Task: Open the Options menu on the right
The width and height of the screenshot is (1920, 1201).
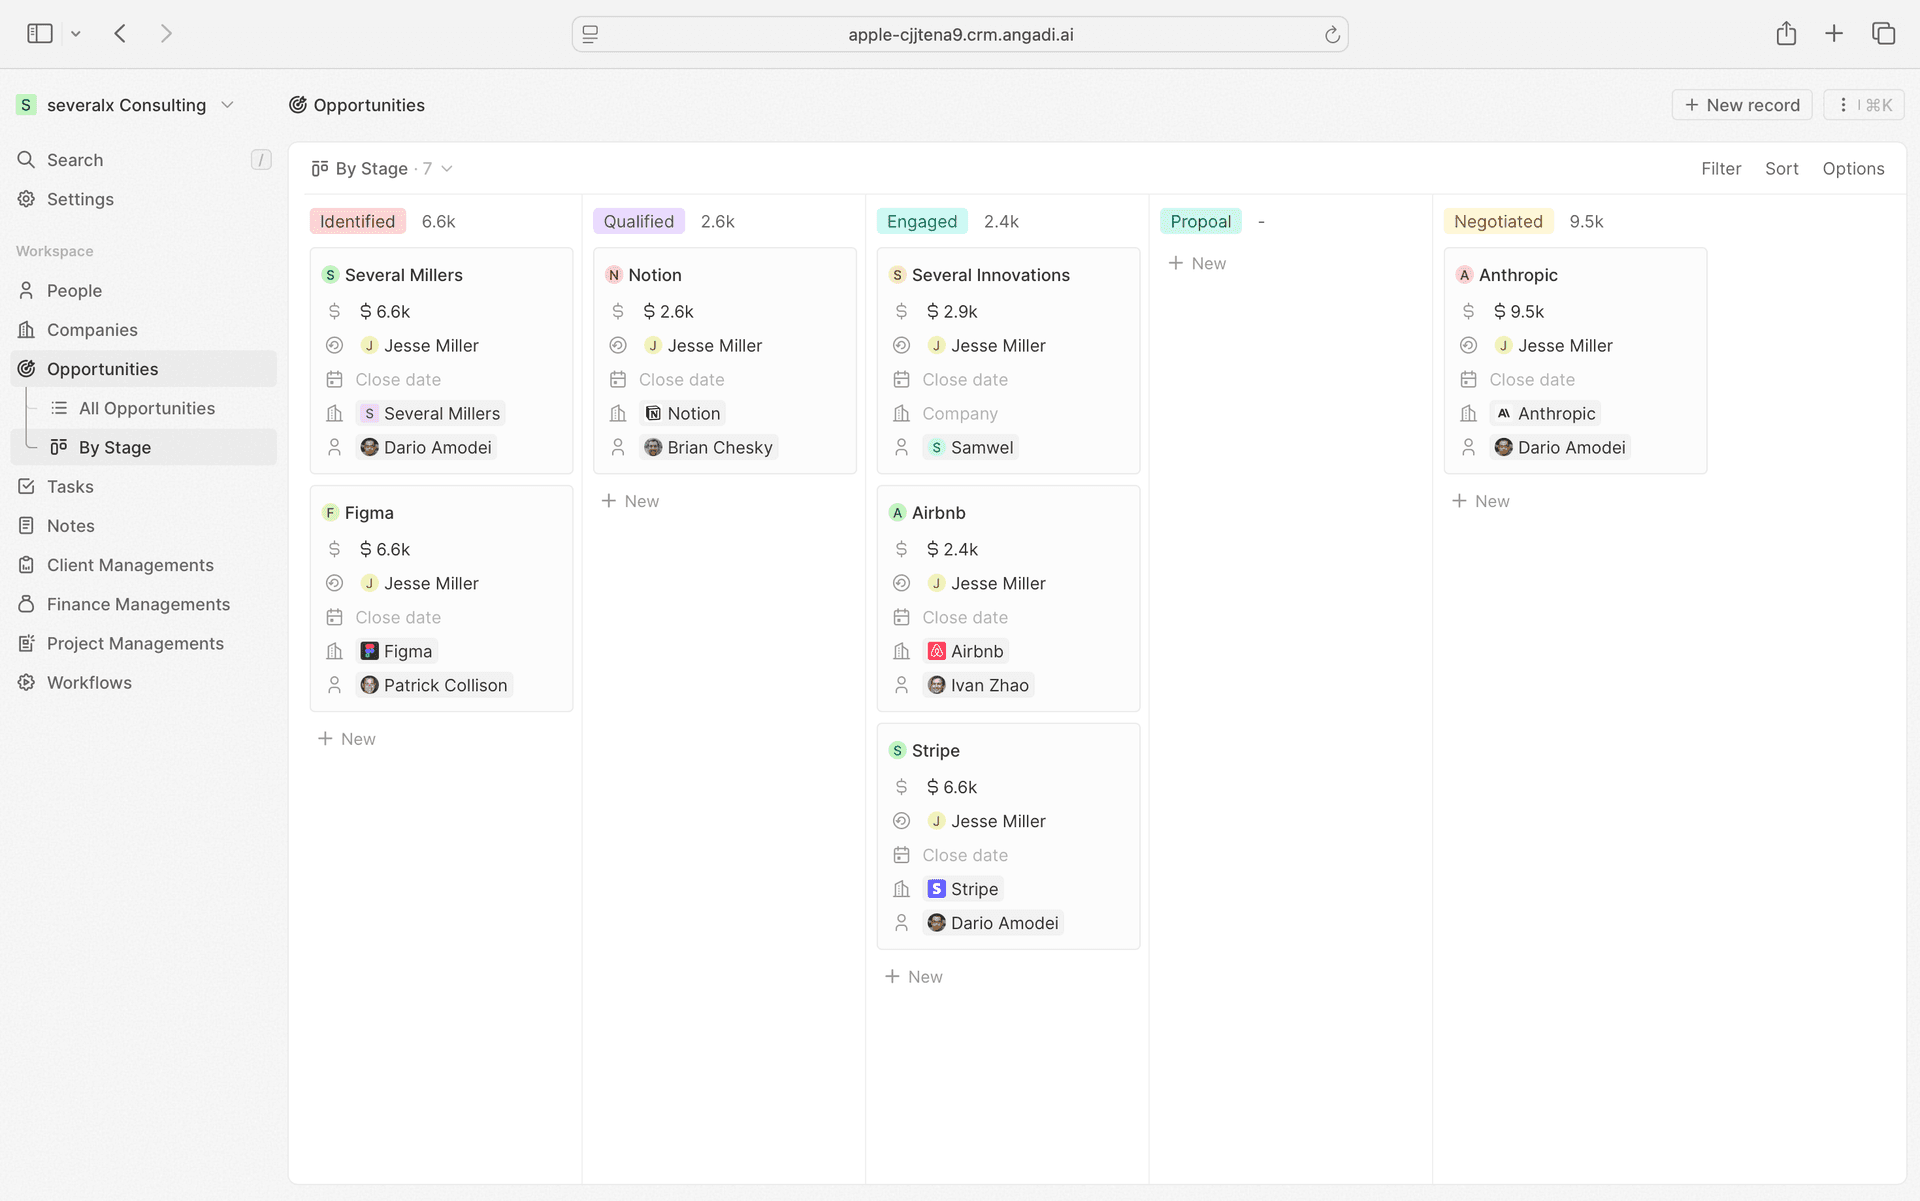Action: [x=1853, y=168]
